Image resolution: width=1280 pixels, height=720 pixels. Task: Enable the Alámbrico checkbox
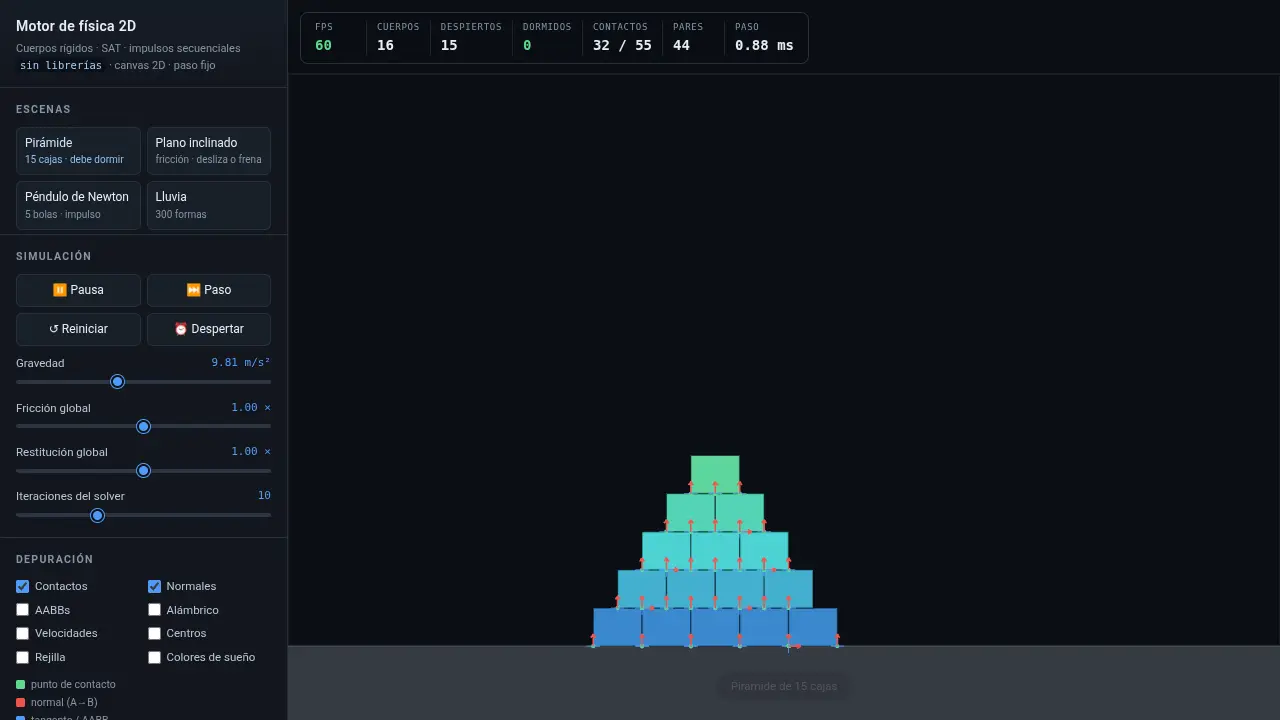coord(155,610)
